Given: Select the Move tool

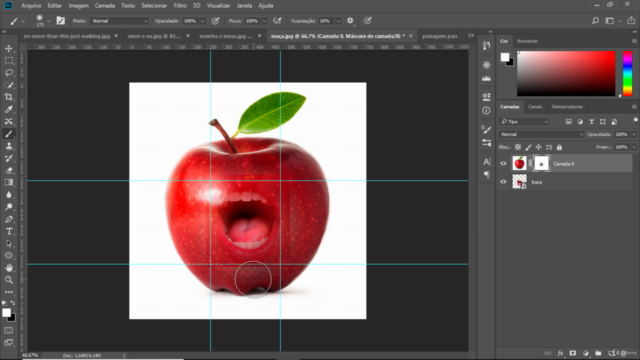Looking at the screenshot, I should 9,49.
